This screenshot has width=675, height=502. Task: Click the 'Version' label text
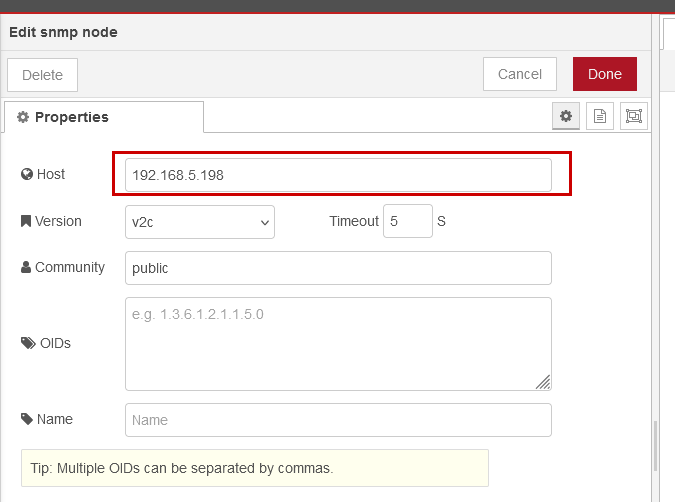58,221
